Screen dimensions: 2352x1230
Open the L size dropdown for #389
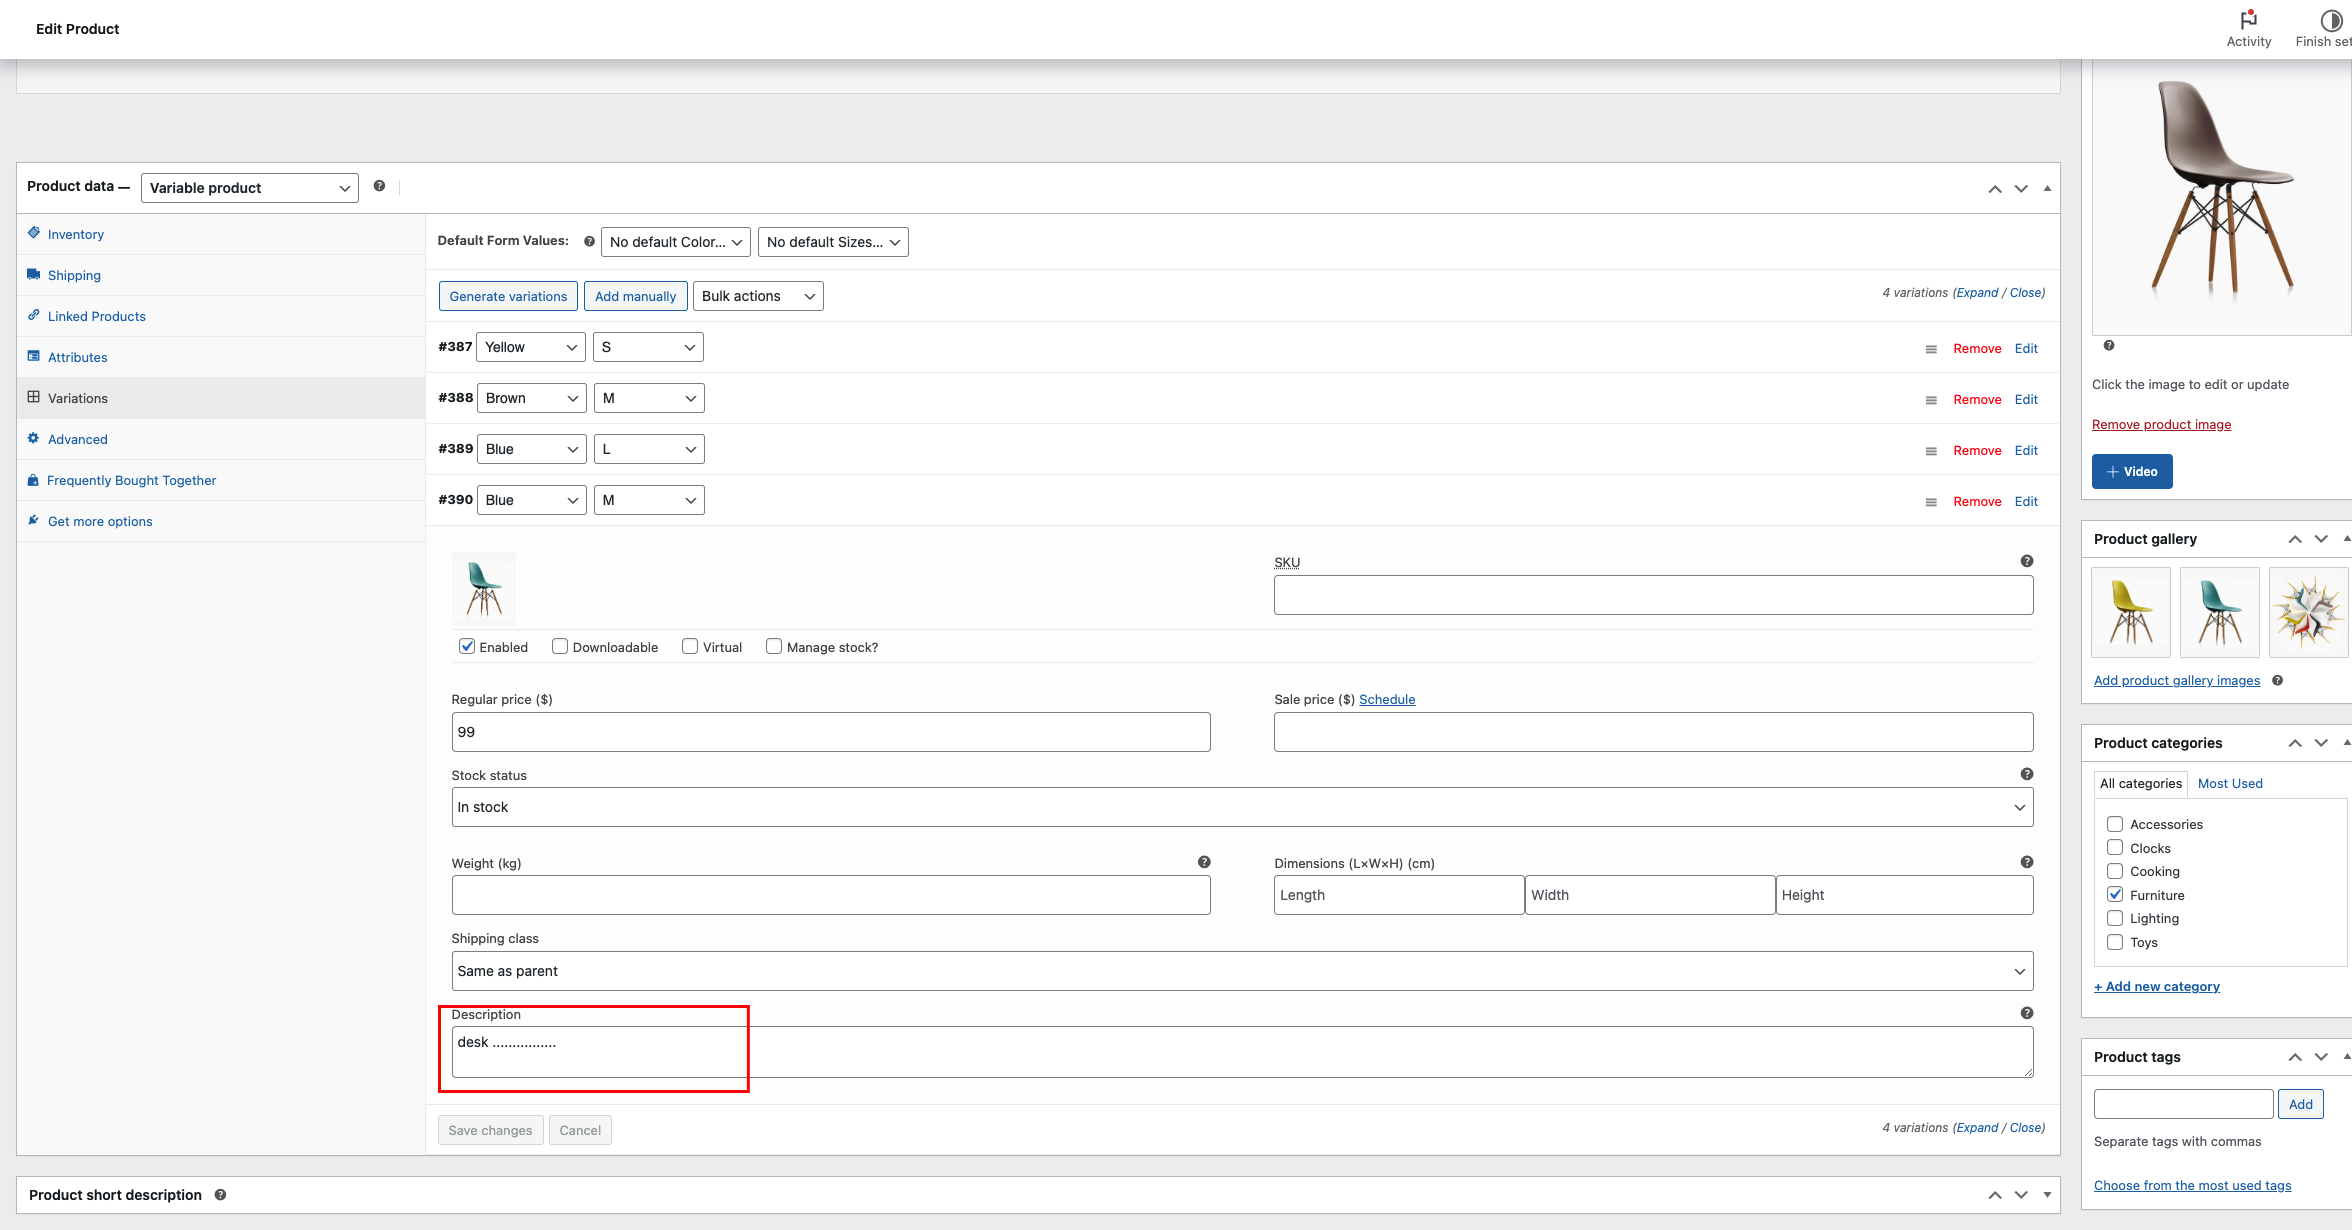pos(649,449)
